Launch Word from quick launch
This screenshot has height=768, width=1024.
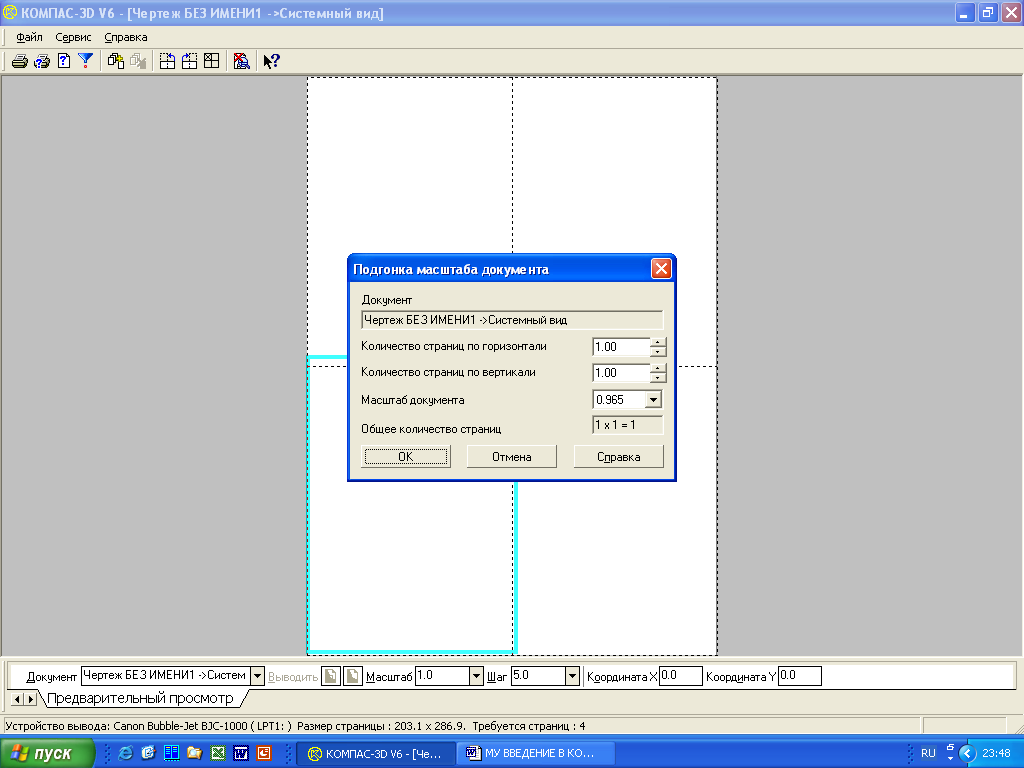tap(241, 753)
